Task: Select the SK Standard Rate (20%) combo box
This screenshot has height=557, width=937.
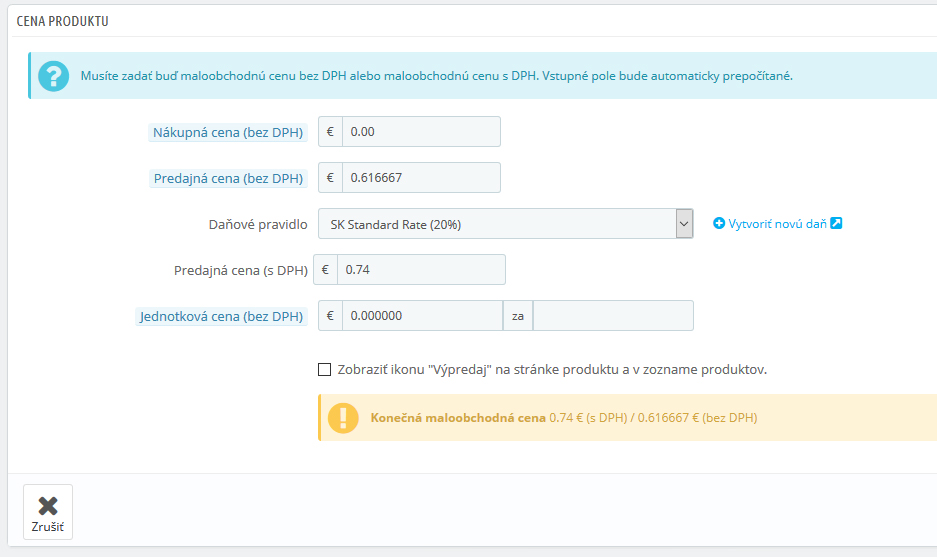Action: point(506,224)
